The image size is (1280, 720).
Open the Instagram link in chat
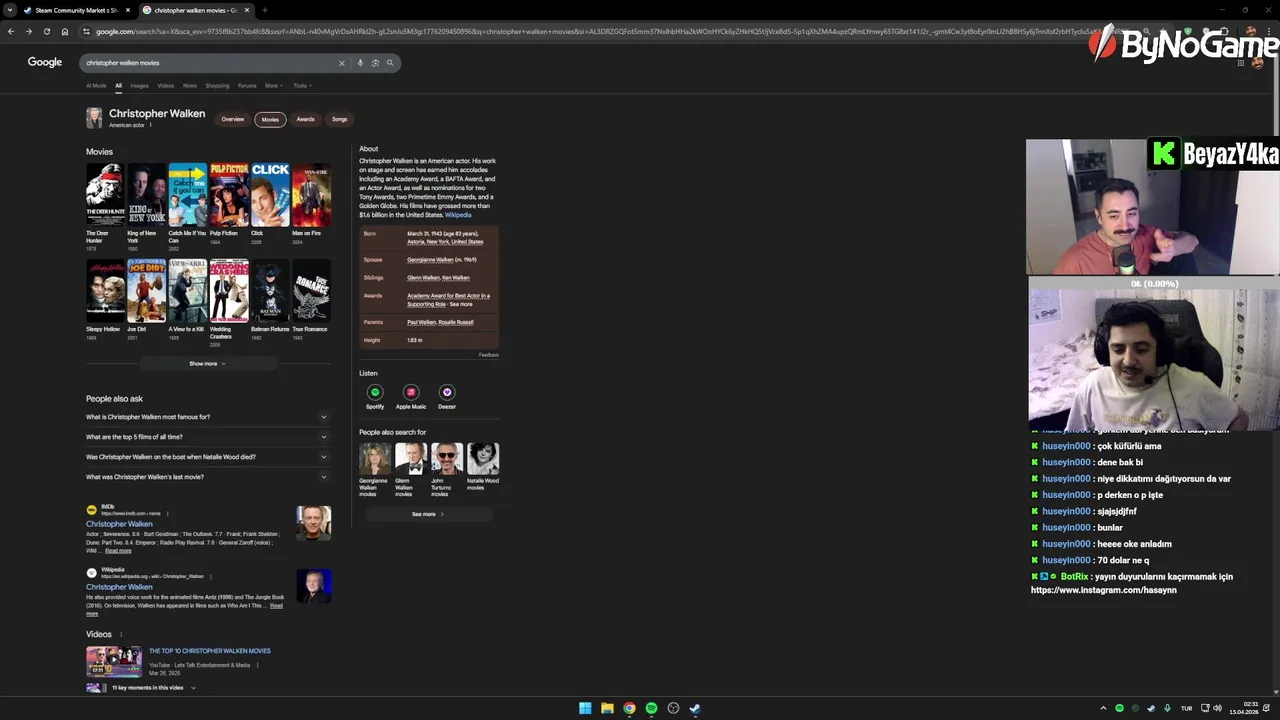(1103, 590)
